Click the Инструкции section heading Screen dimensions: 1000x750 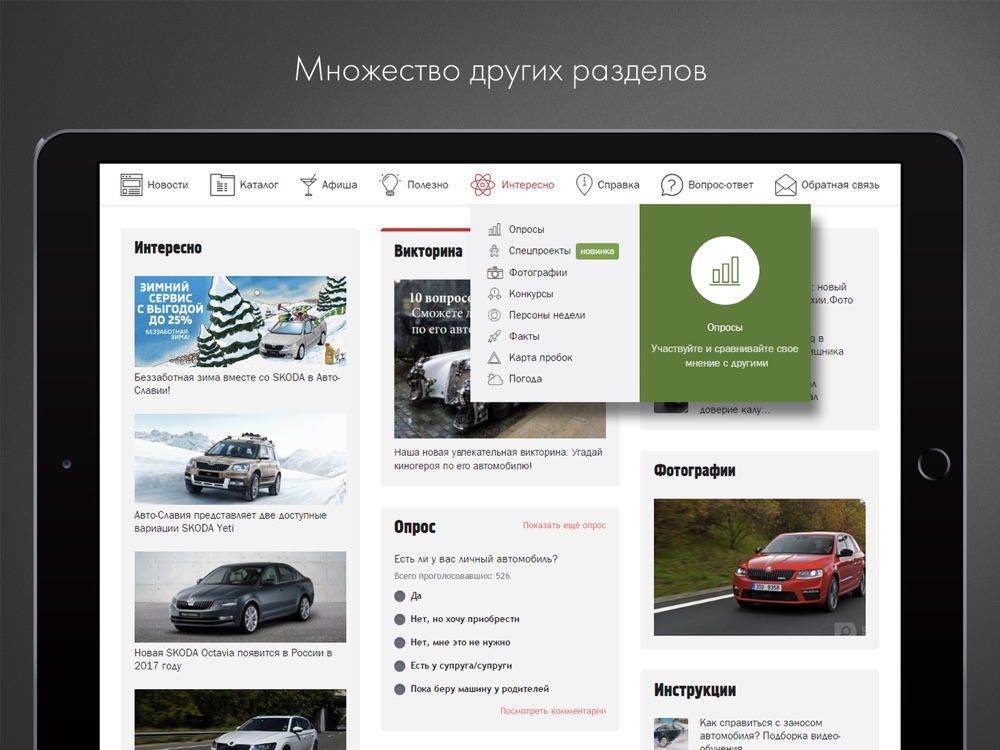(695, 690)
